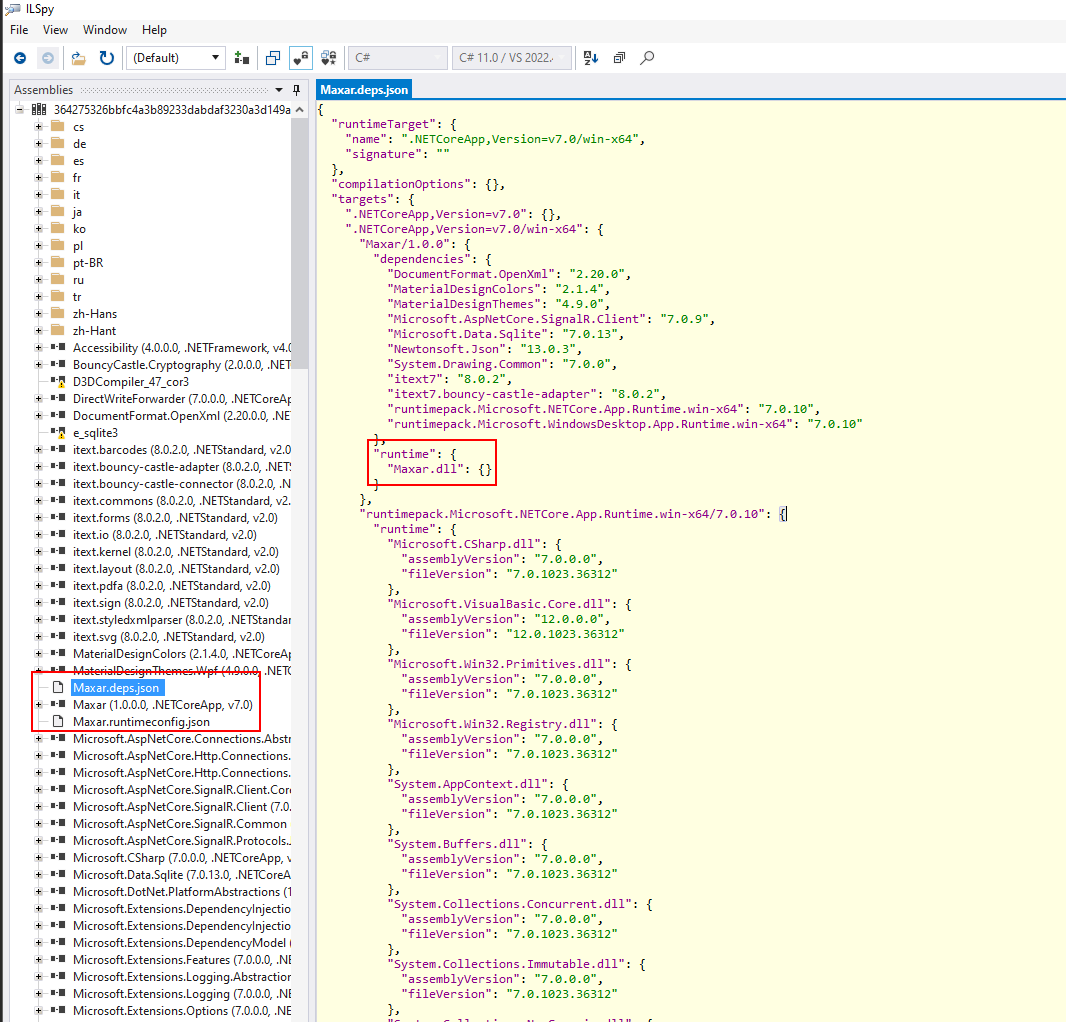This screenshot has height=1022, width=1066.
Task: Toggle show private and internal members
Action: coord(300,58)
